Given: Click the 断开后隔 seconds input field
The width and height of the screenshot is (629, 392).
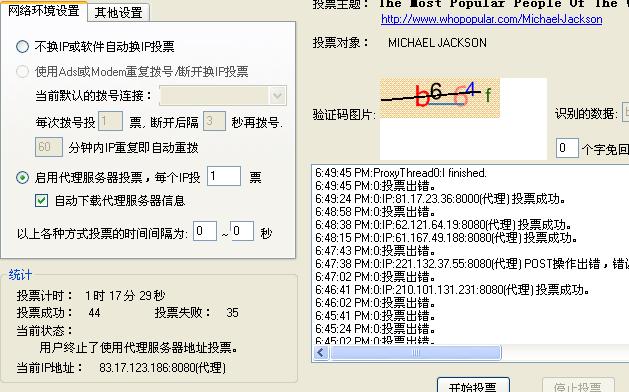Looking at the screenshot, I should point(214,121).
